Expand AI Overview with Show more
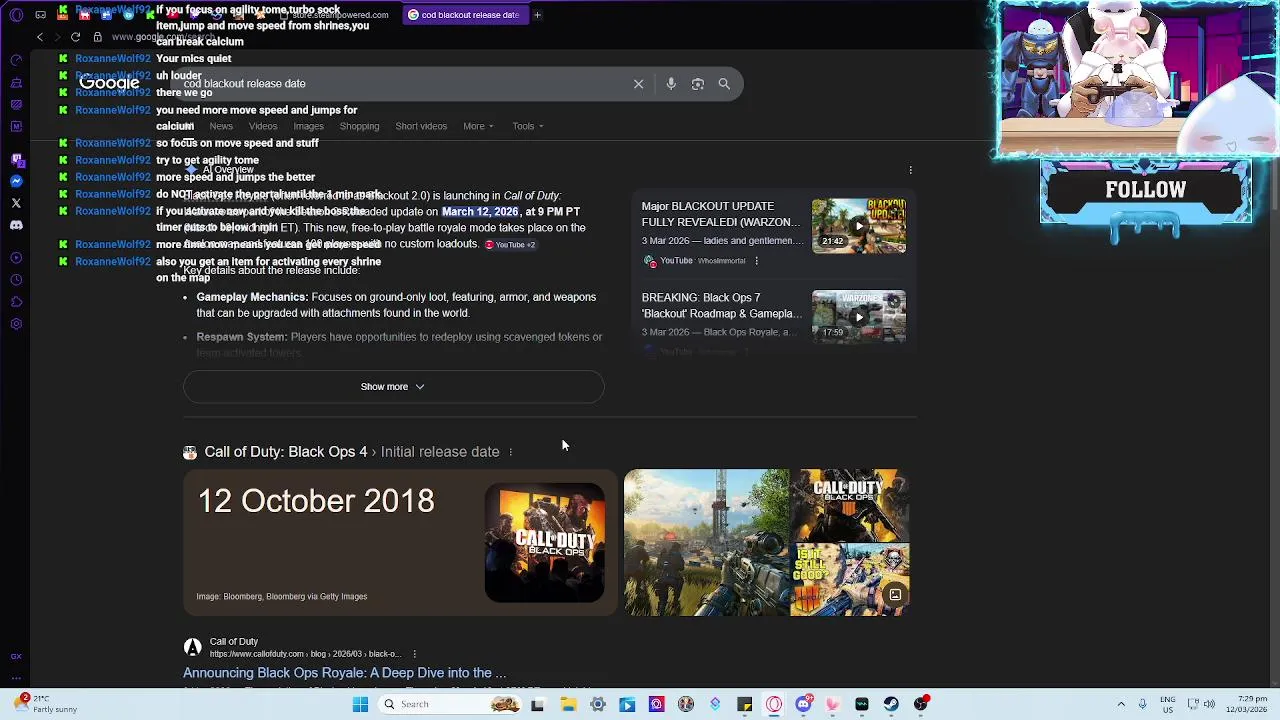Viewport: 1280px width, 720px height. click(393, 387)
